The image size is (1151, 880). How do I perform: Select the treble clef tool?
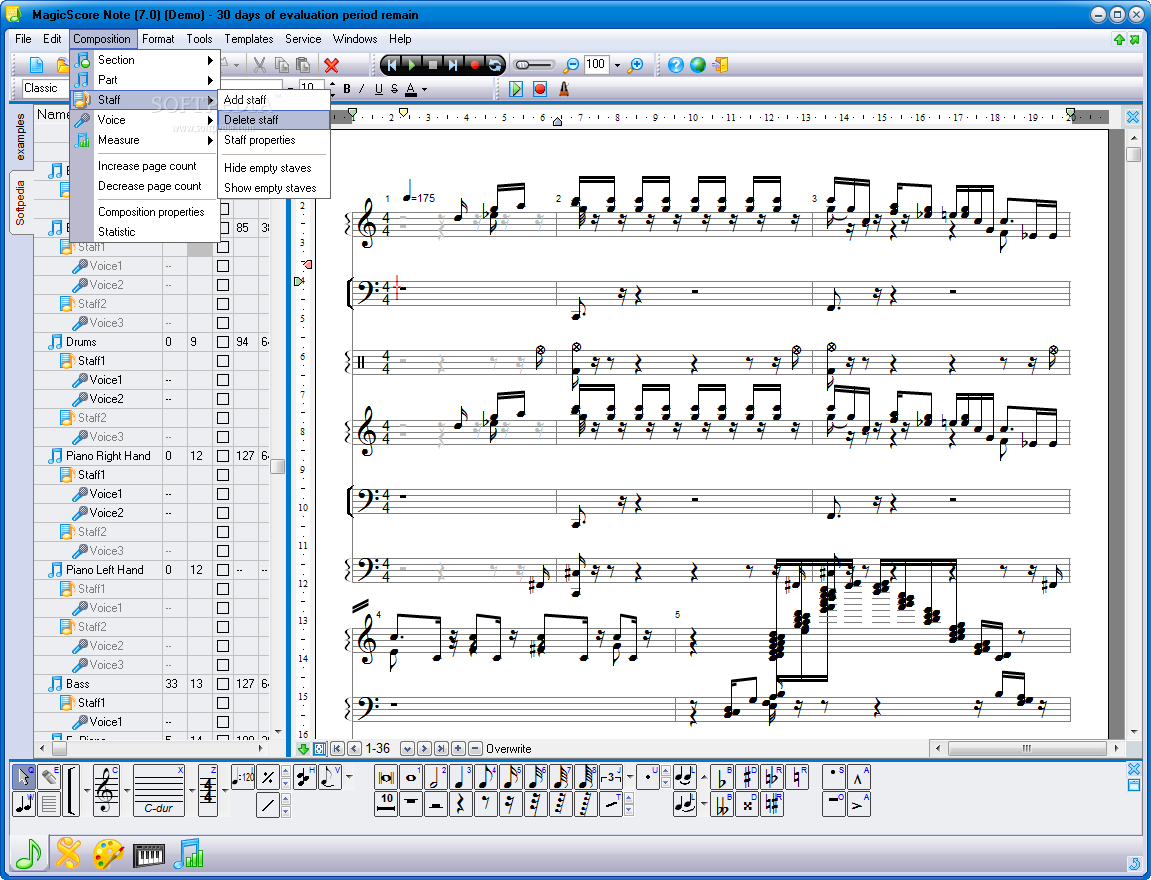click(106, 790)
